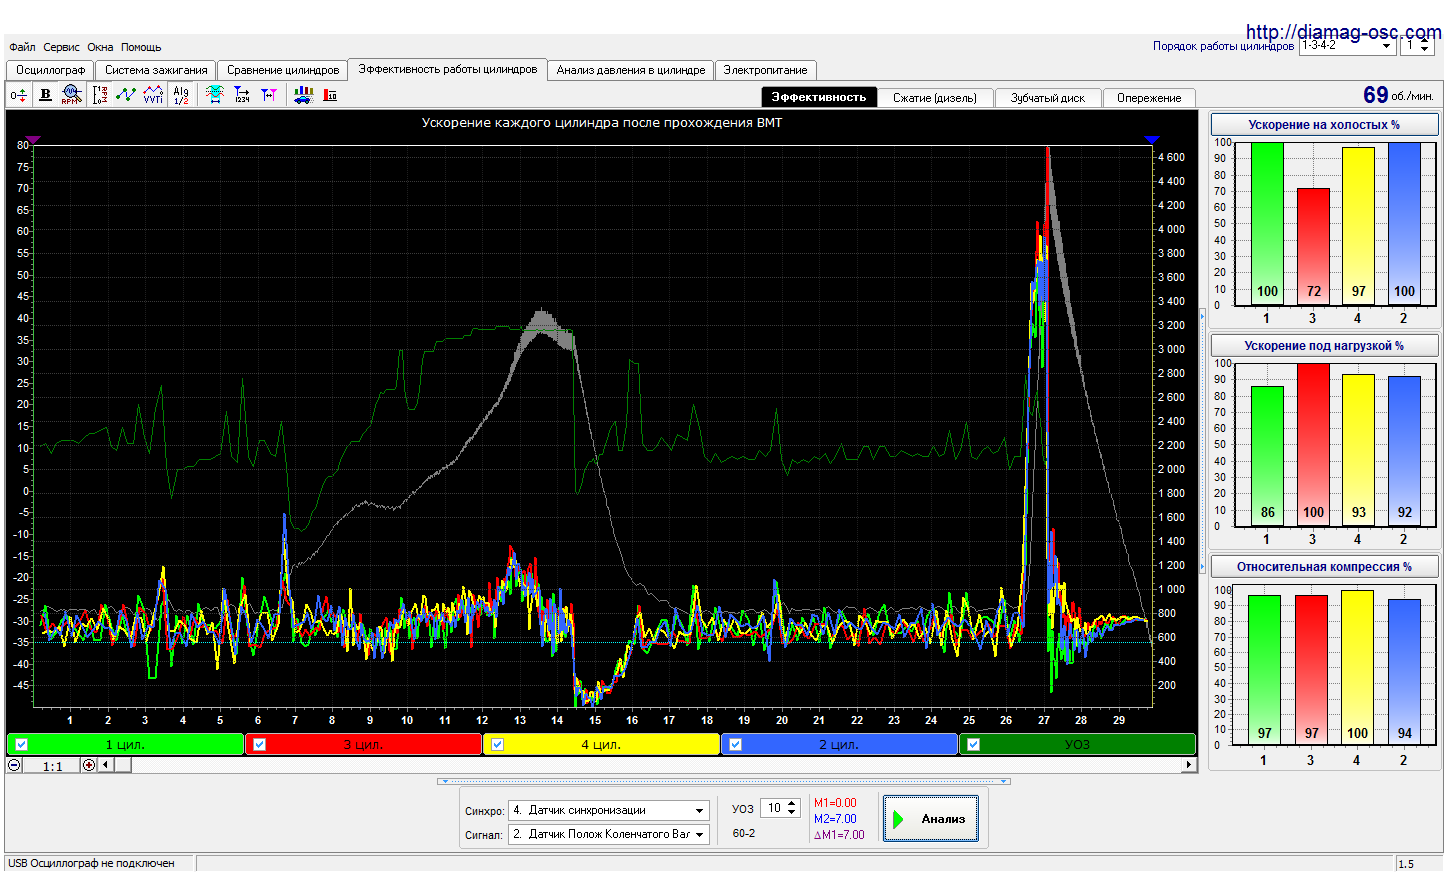This screenshot has width=1456, height=876.
Task: Click the RPM scale bracket icon
Action: pyautogui.click(x=99, y=95)
